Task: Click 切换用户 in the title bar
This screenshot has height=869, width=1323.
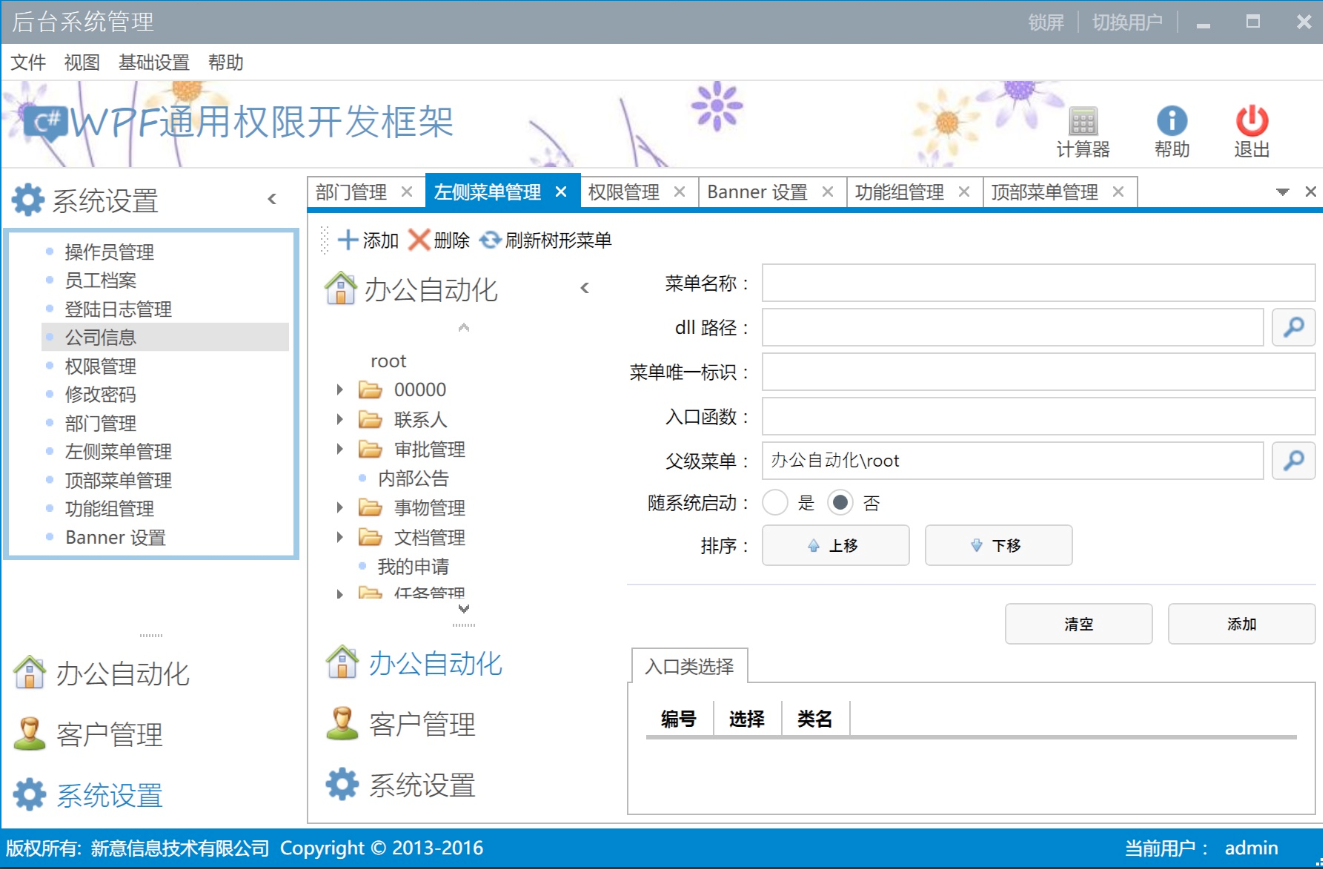Action: tap(1128, 22)
